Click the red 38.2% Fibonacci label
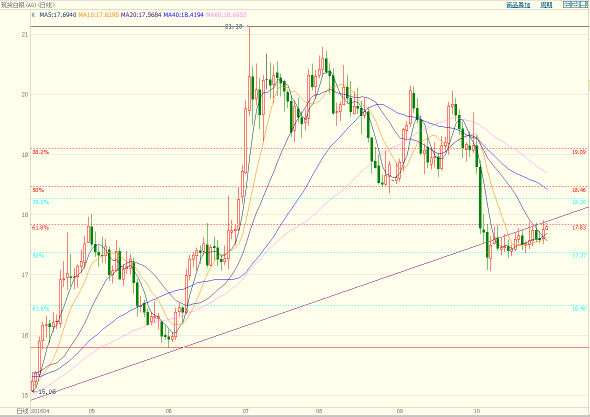Image resolution: width=590 pixels, height=417 pixels. click(40, 152)
